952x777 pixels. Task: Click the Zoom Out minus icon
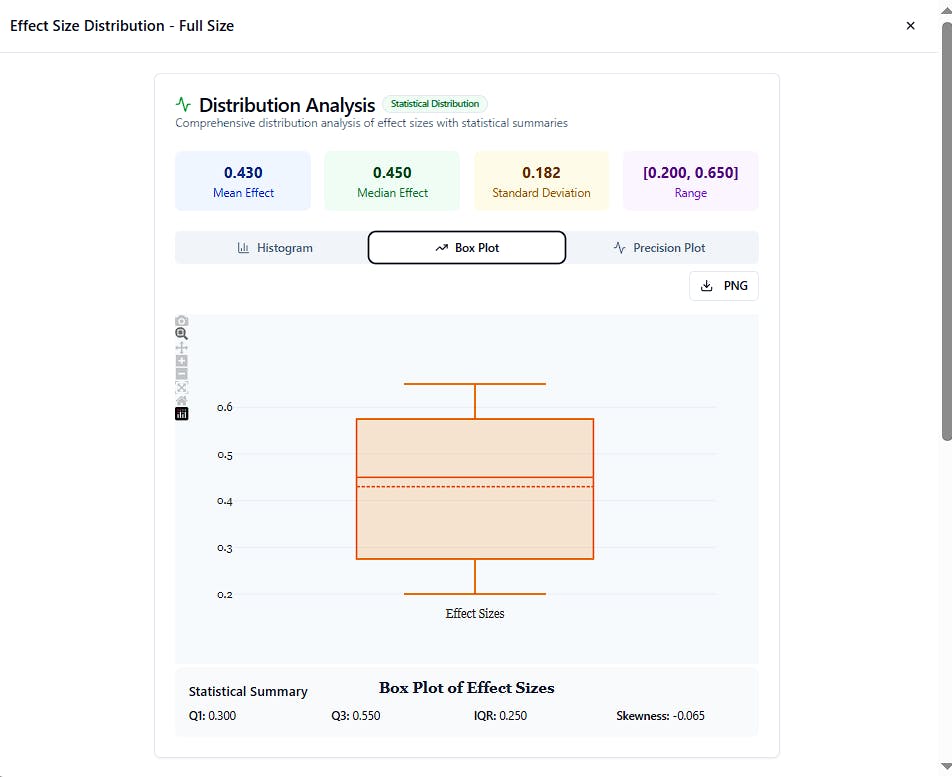point(182,374)
